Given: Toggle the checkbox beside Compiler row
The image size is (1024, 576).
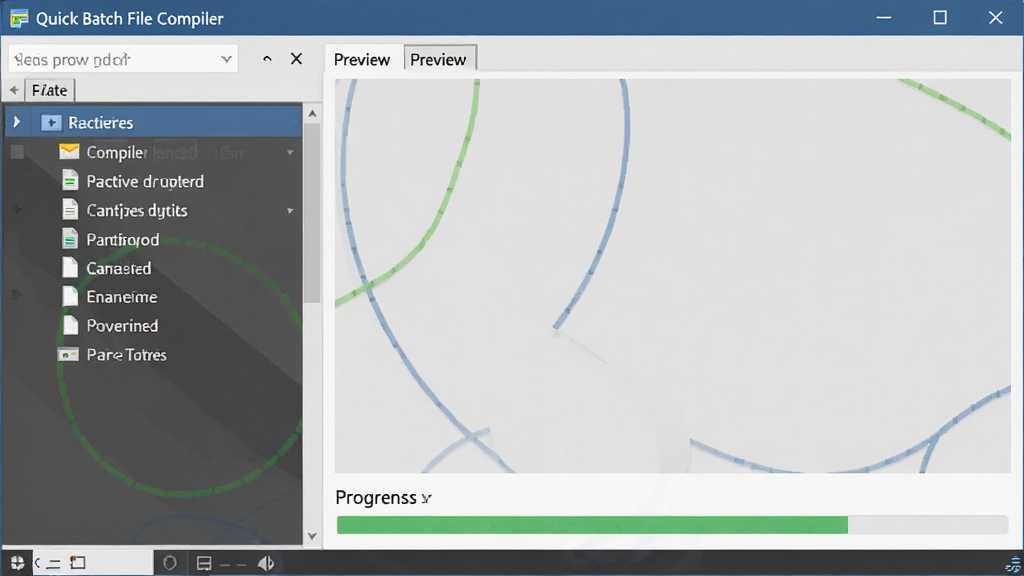Looking at the screenshot, I should point(18,152).
